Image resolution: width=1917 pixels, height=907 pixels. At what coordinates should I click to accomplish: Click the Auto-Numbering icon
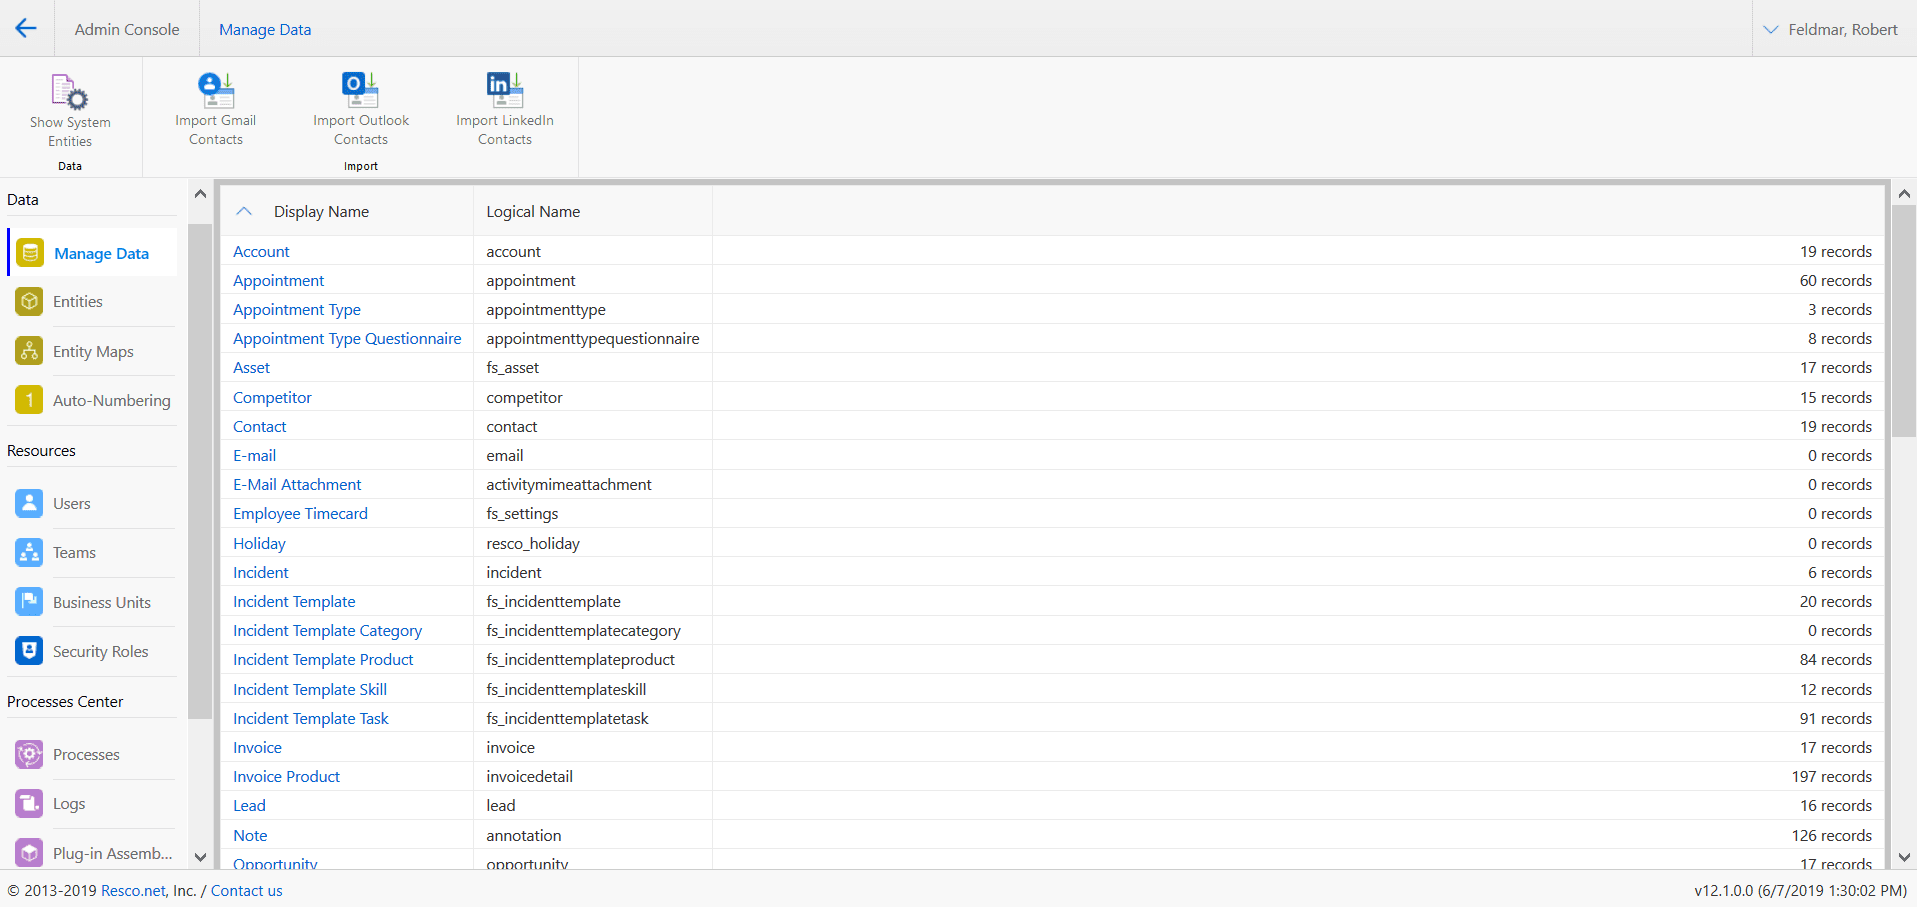29,400
